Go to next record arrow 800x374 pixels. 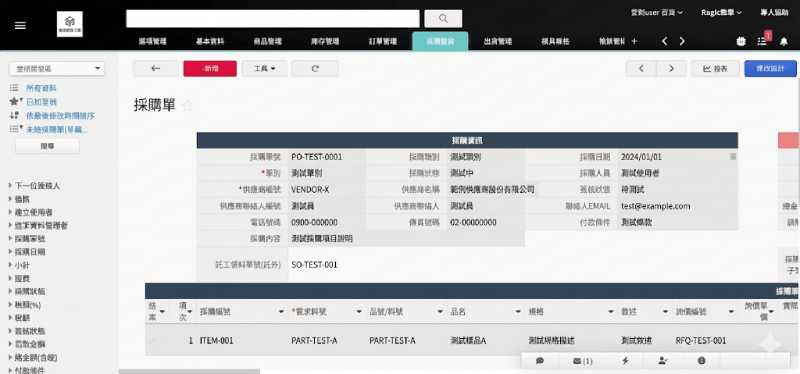(x=671, y=68)
